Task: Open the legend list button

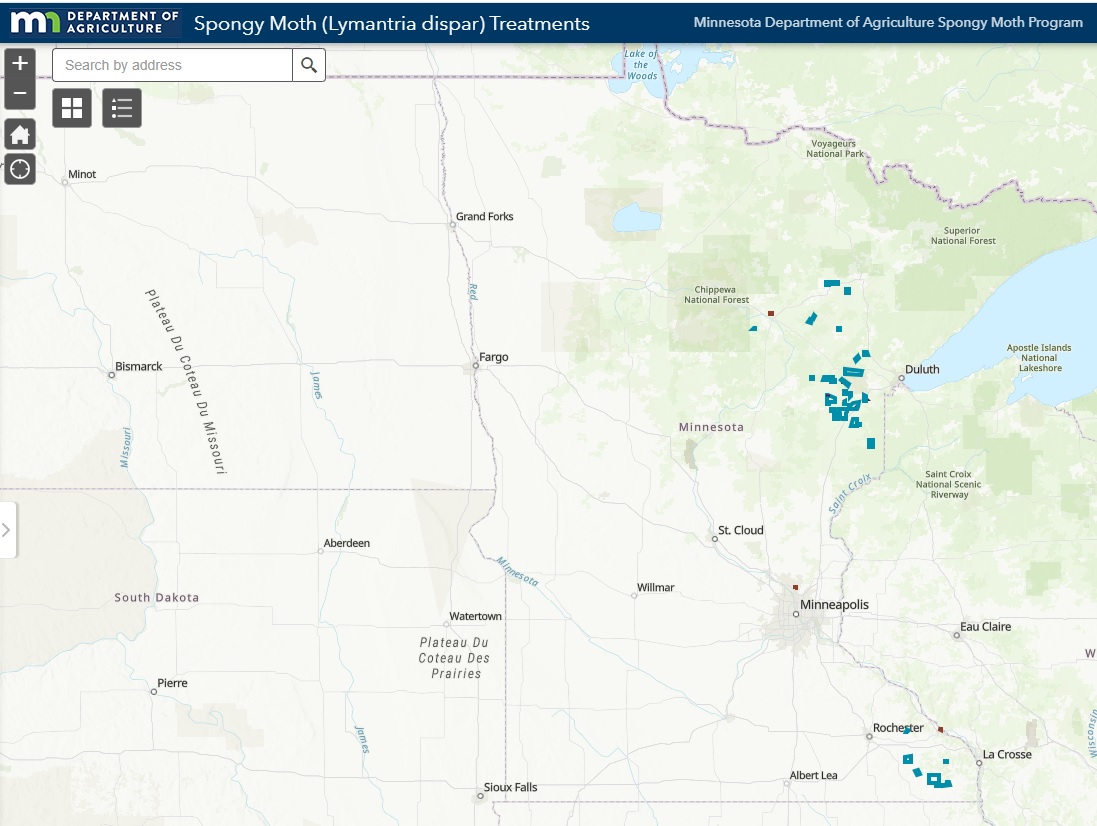Action: point(122,108)
